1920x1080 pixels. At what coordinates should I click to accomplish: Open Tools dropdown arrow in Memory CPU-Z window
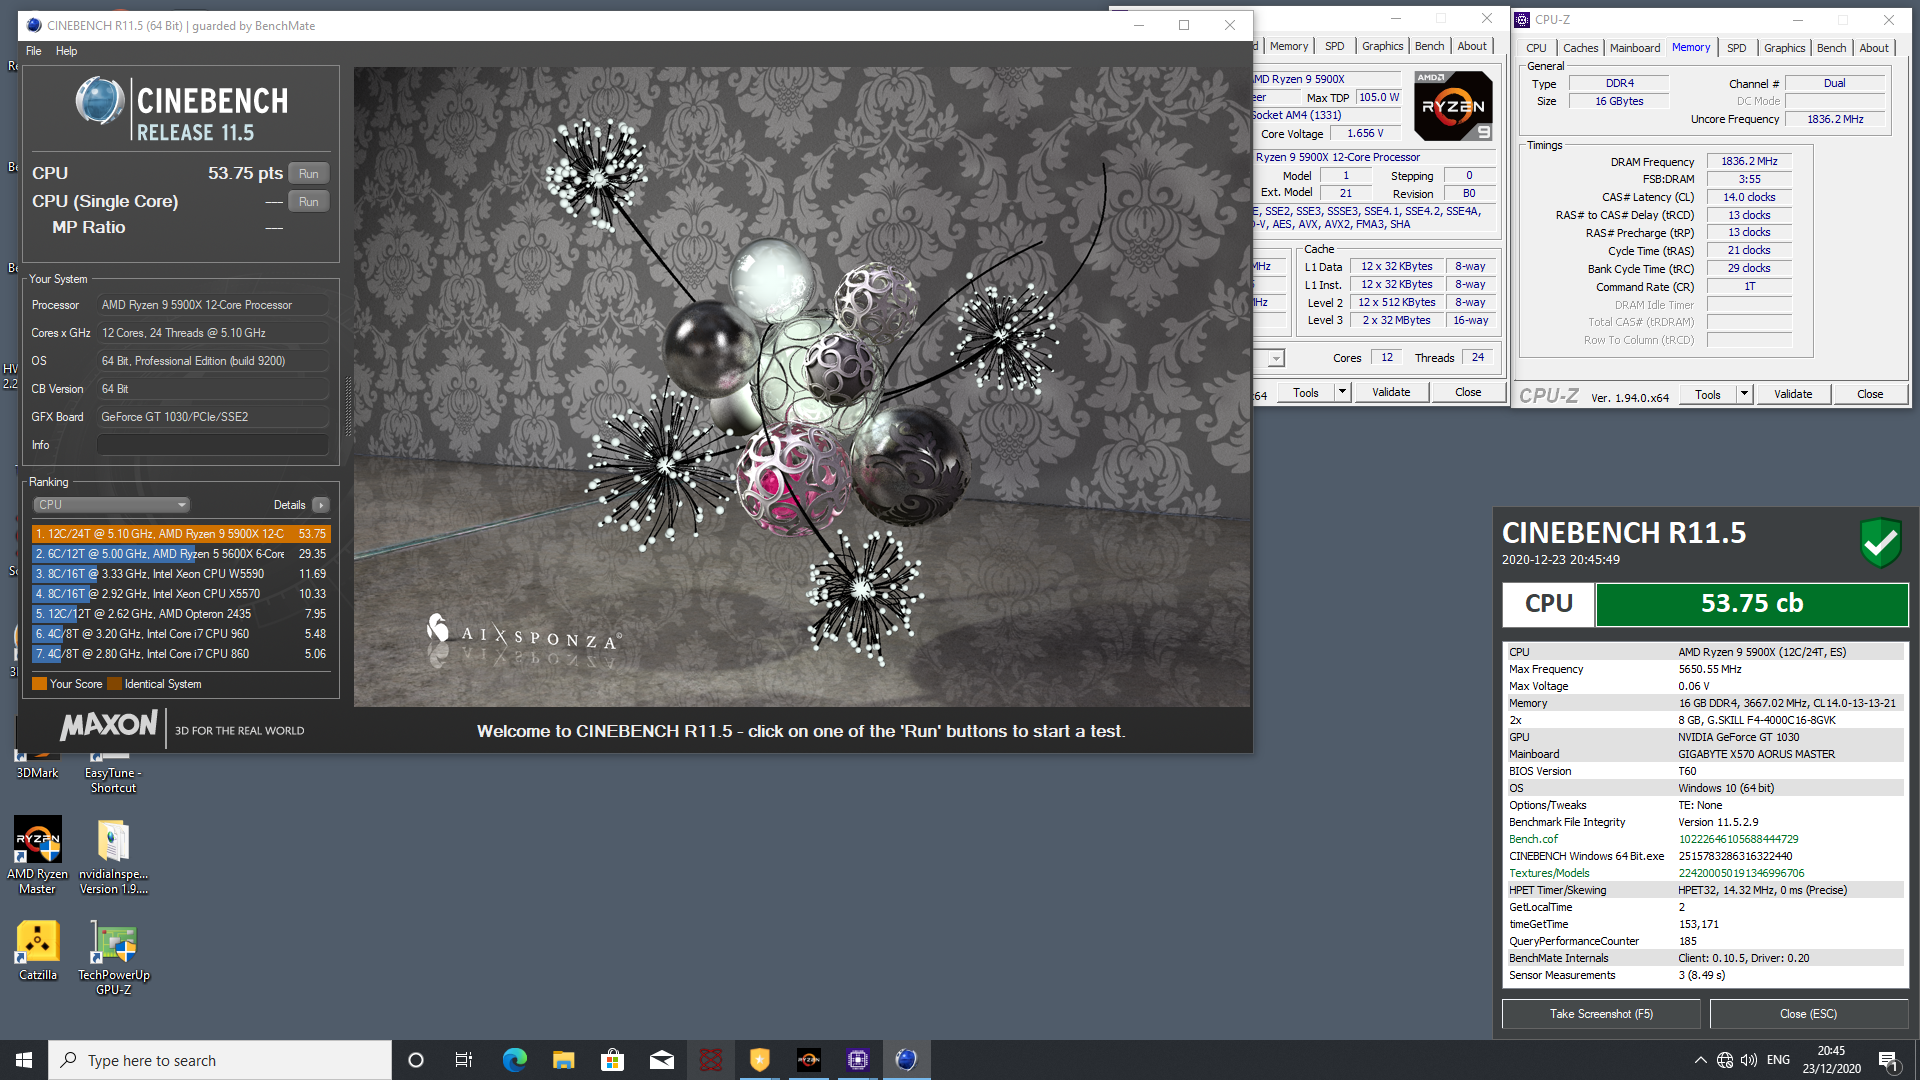pyautogui.click(x=1744, y=394)
